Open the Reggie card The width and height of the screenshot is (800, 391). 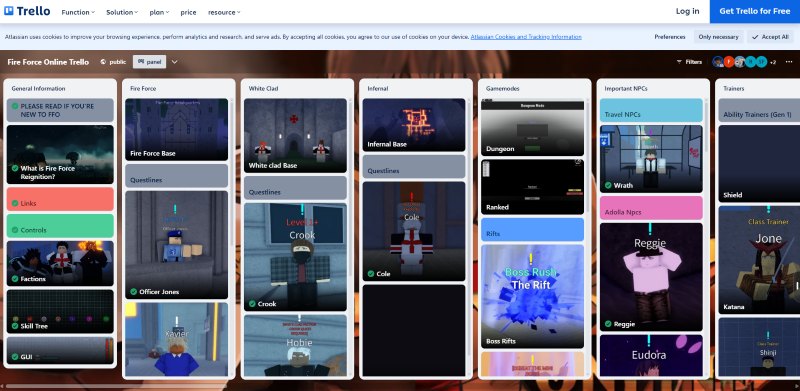[651, 277]
